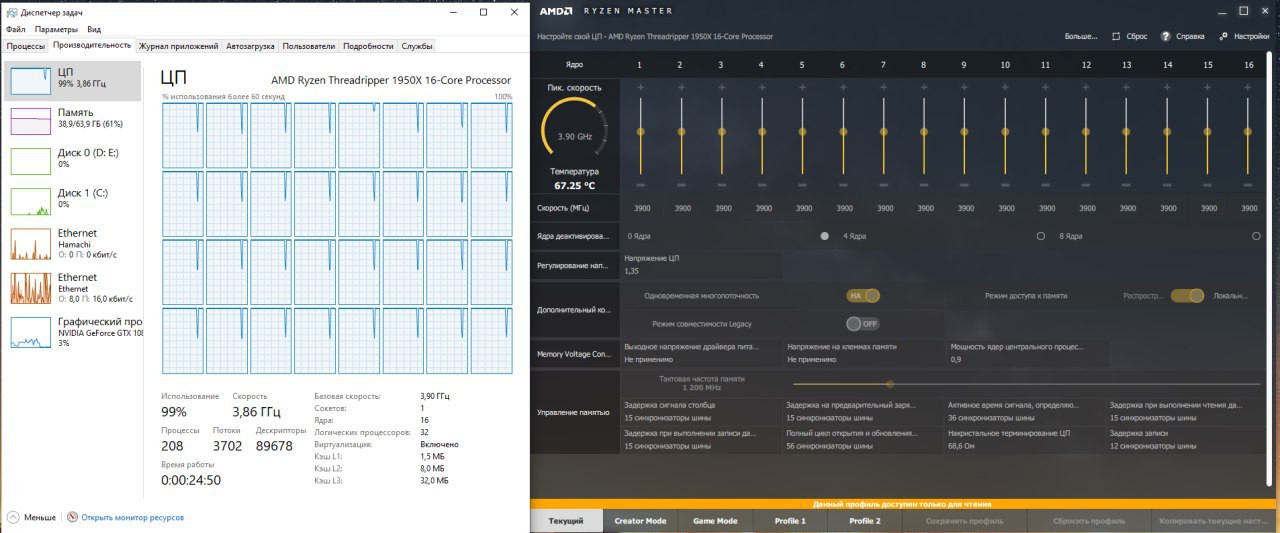Screen dimensions: 1280x533
Task: Click the minus icon below core 2 slider
Action: click(681, 185)
